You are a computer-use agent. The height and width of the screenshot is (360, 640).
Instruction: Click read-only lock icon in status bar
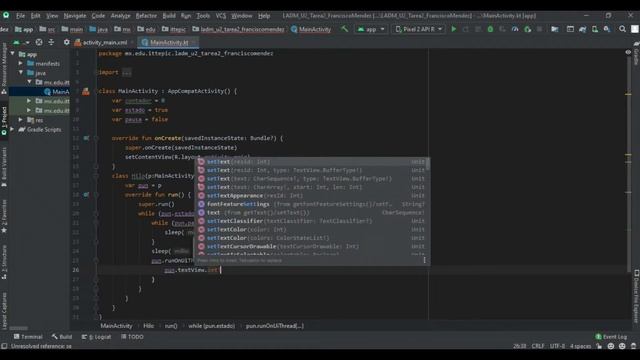599,346
